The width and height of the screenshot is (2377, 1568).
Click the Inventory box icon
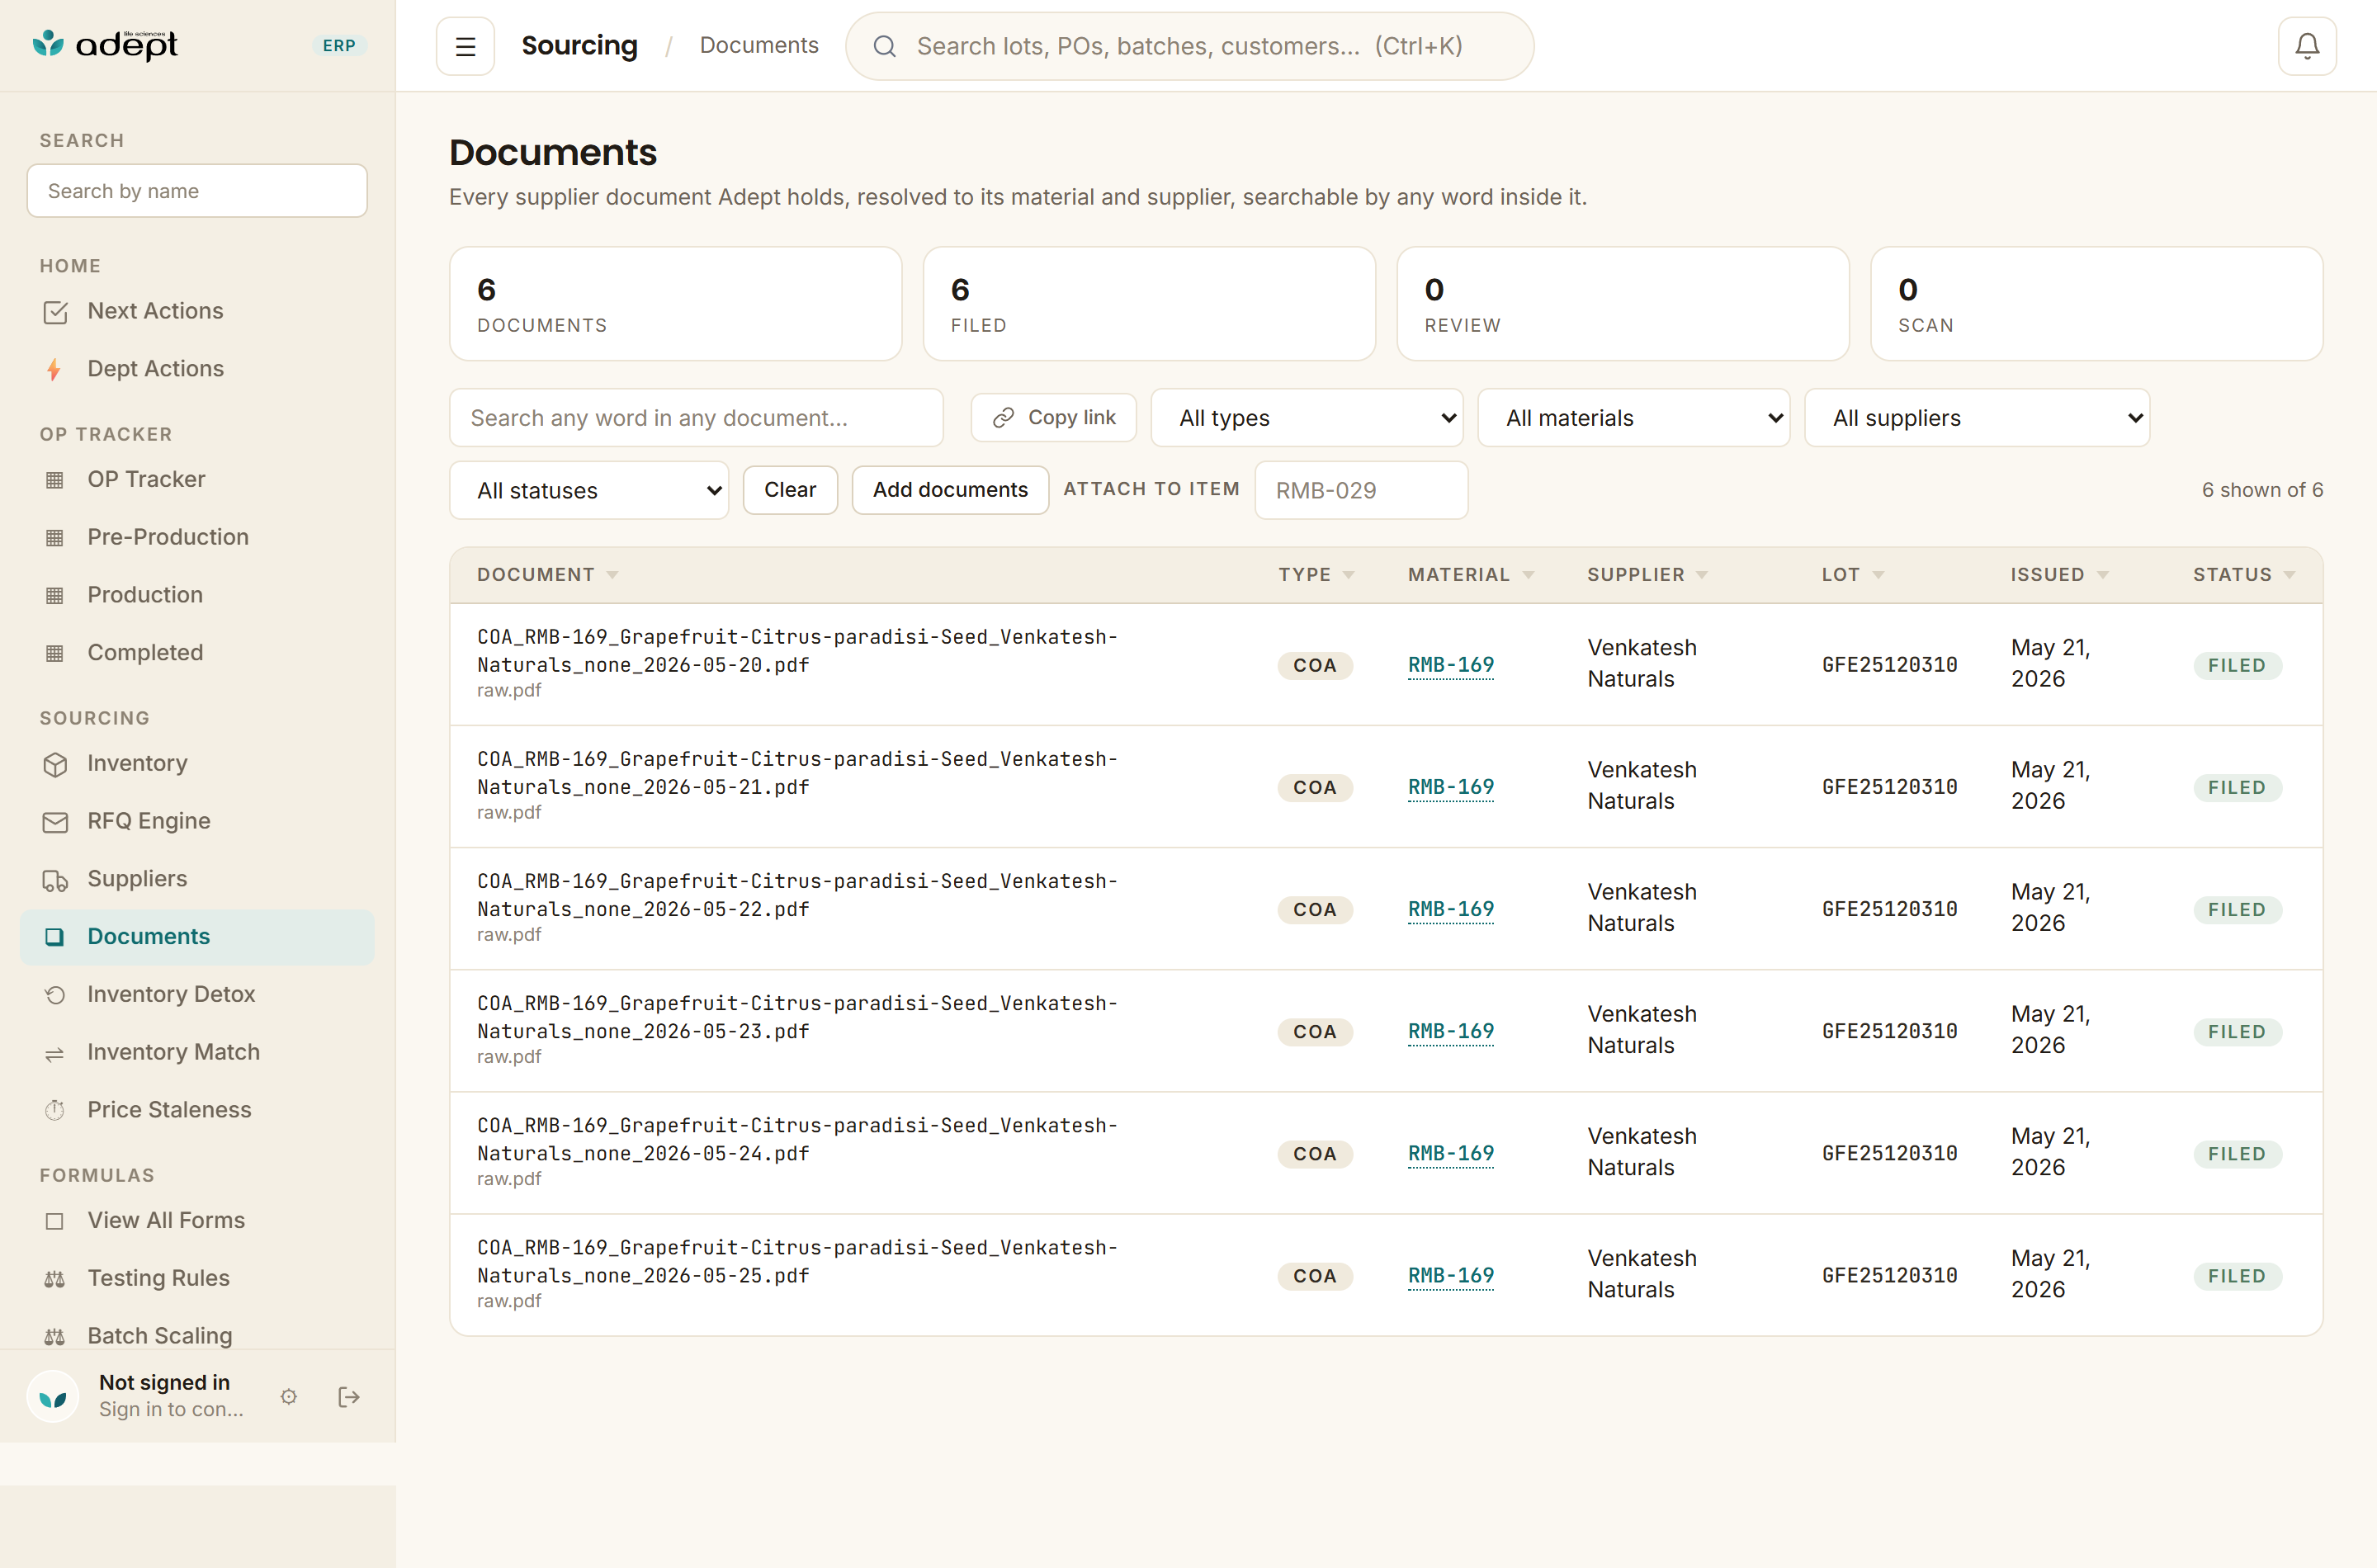(55, 764)
